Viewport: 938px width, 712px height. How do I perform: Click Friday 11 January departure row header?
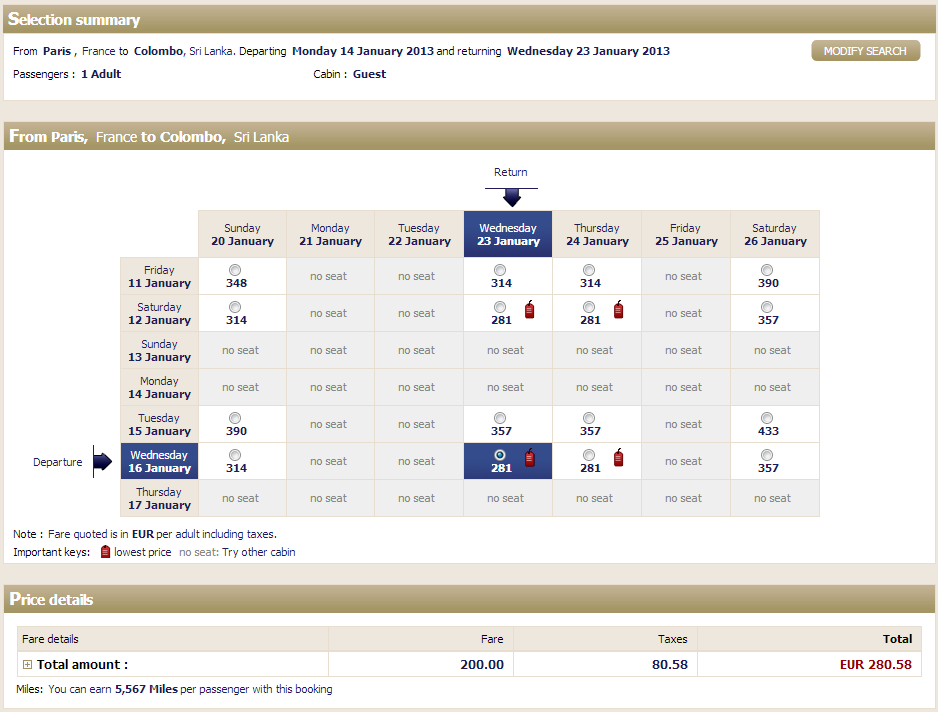[x=159, y=276]
